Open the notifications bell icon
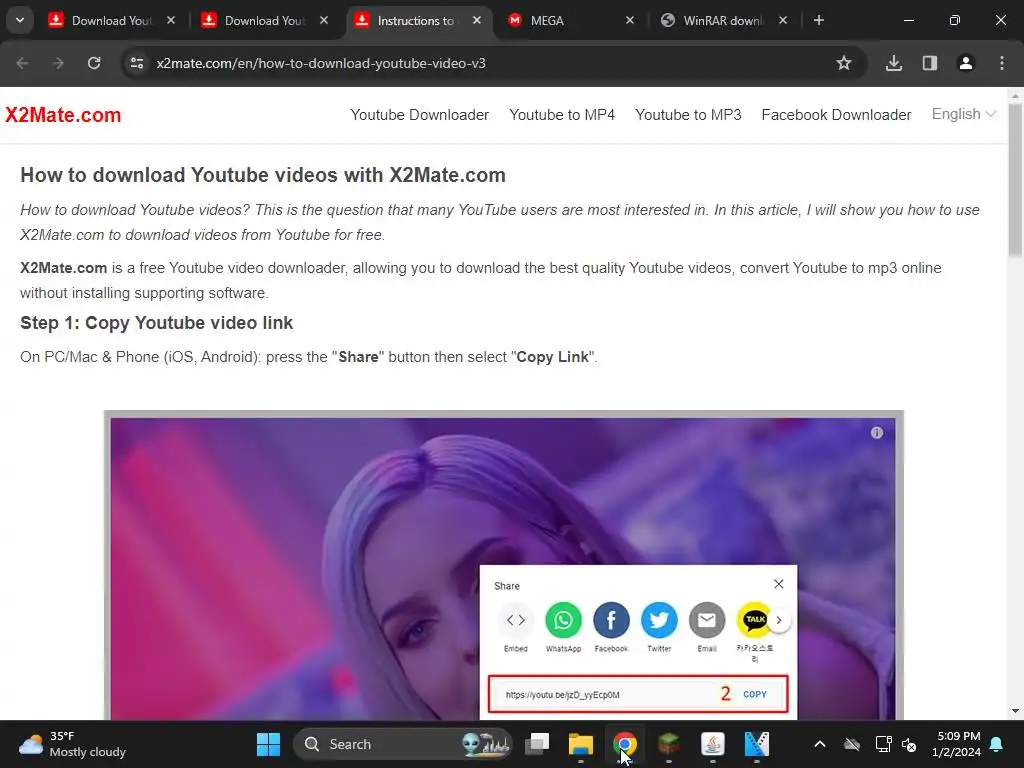This screenshot has width=1024, height=768. (997, 744)
